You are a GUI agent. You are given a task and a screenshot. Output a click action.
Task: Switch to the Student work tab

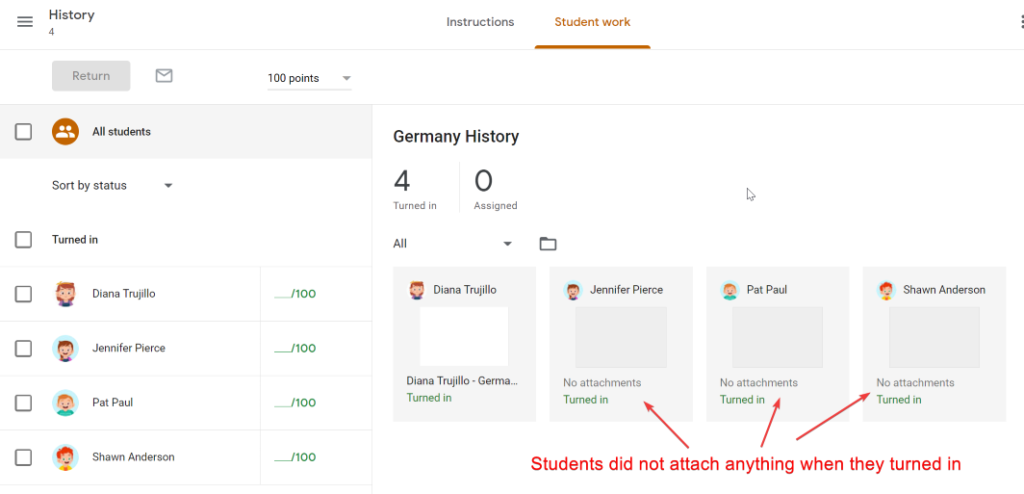(592, 22)
